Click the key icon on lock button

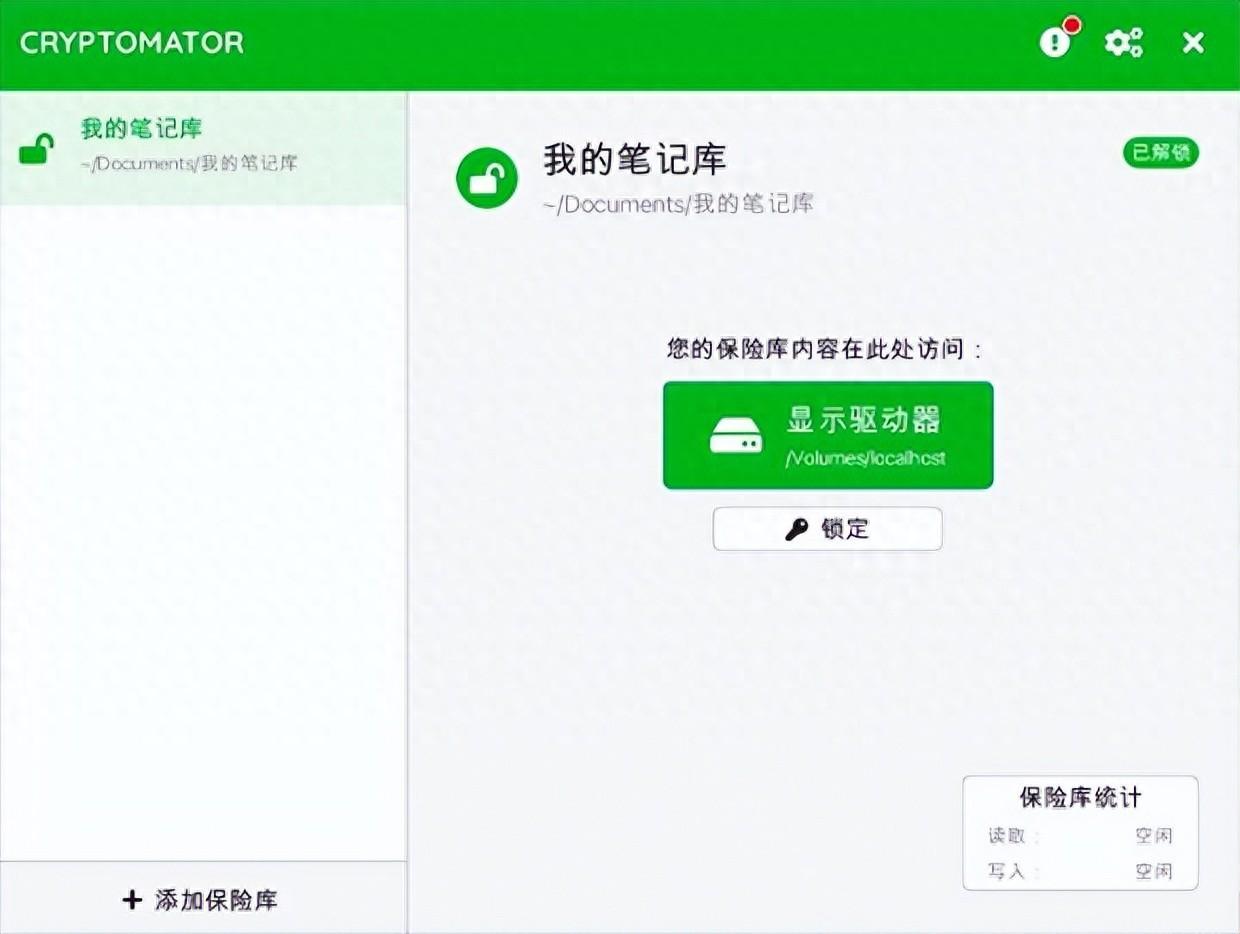(x=797, y=529)
